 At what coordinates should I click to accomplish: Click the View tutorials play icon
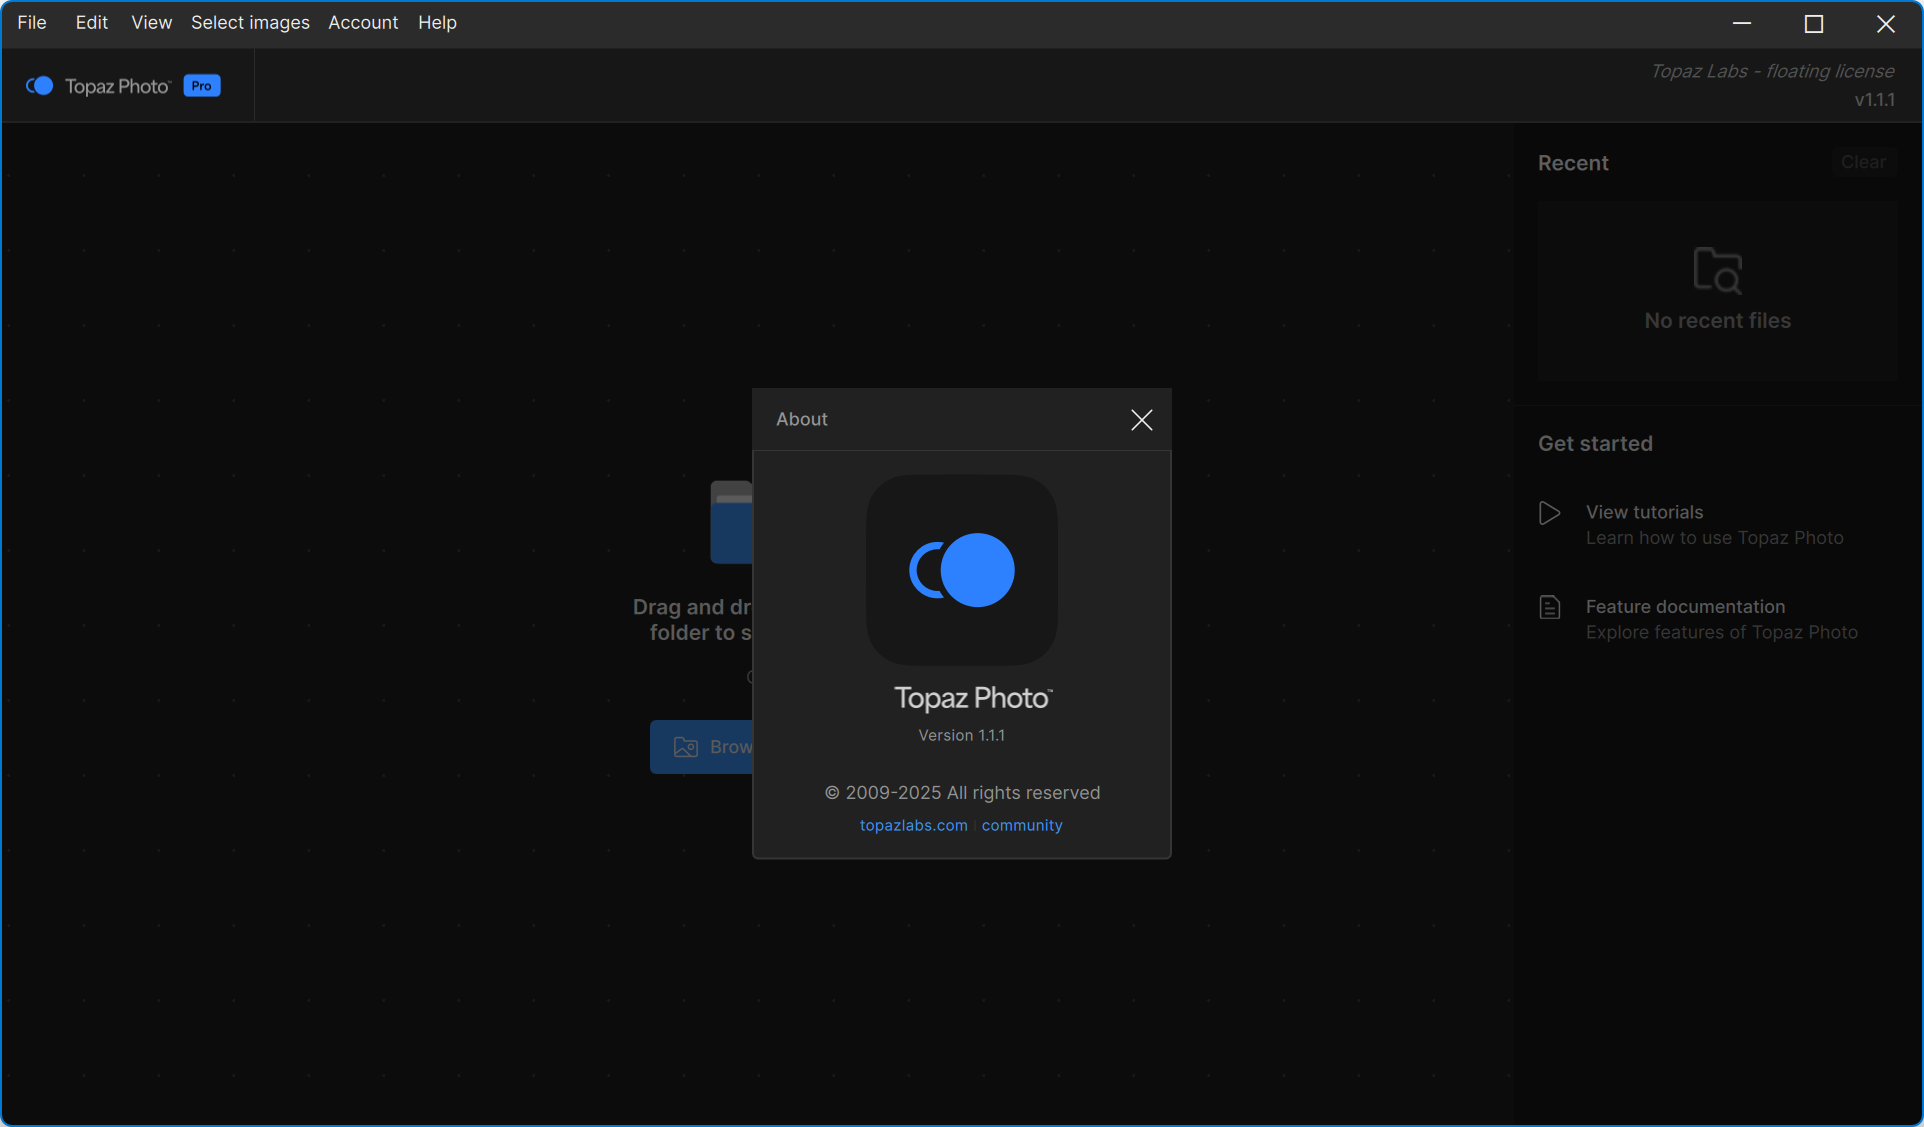point(1549,513)
